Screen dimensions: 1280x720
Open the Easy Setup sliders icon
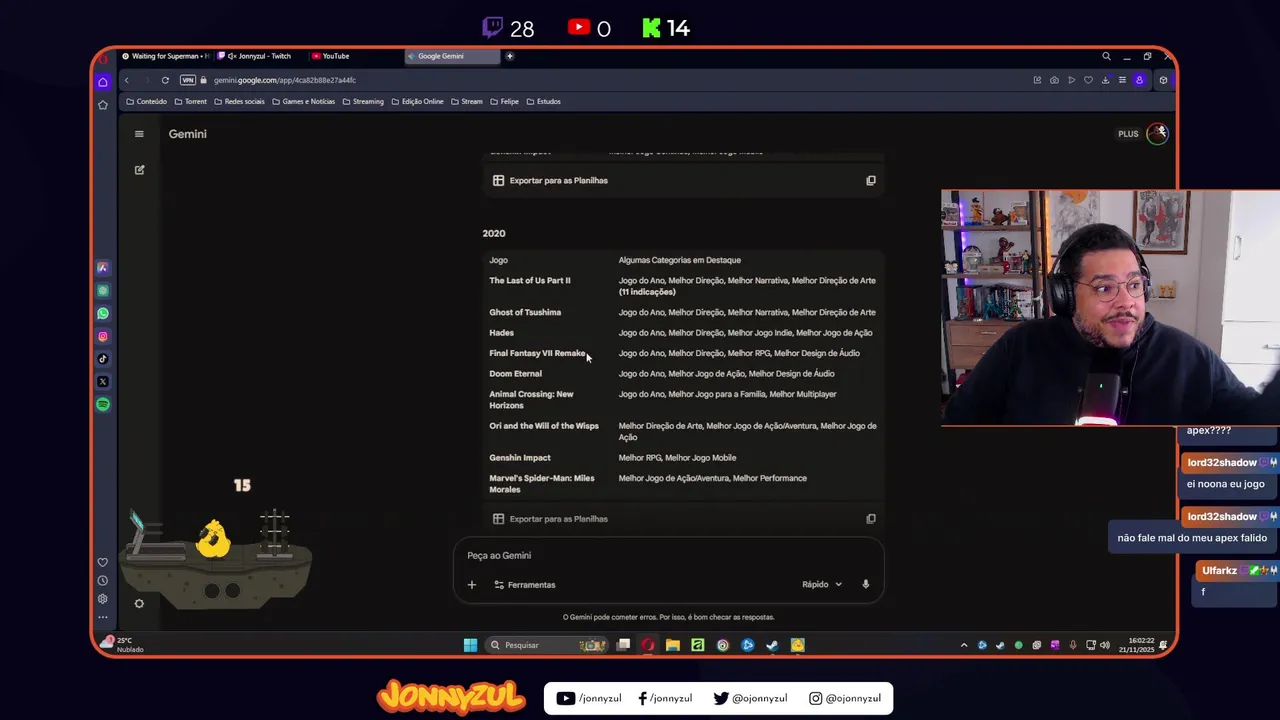coord(1122,80)
